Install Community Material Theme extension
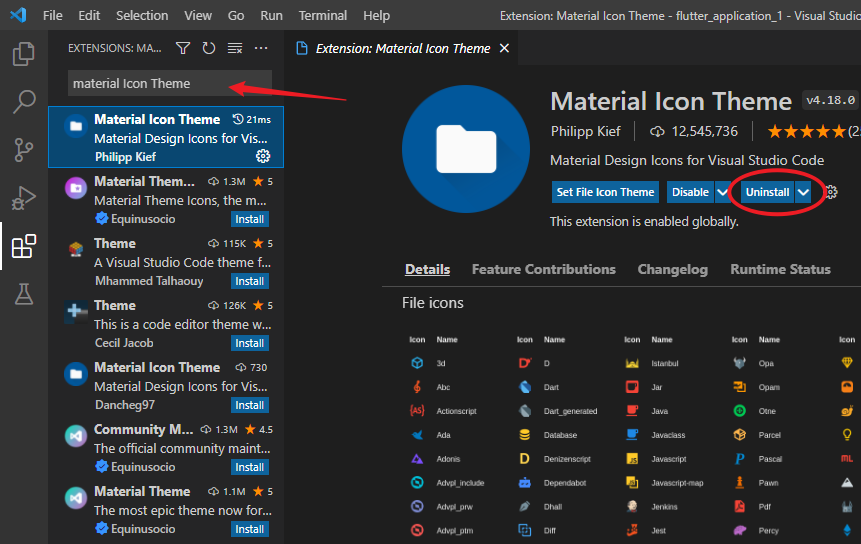 [250, 467]
